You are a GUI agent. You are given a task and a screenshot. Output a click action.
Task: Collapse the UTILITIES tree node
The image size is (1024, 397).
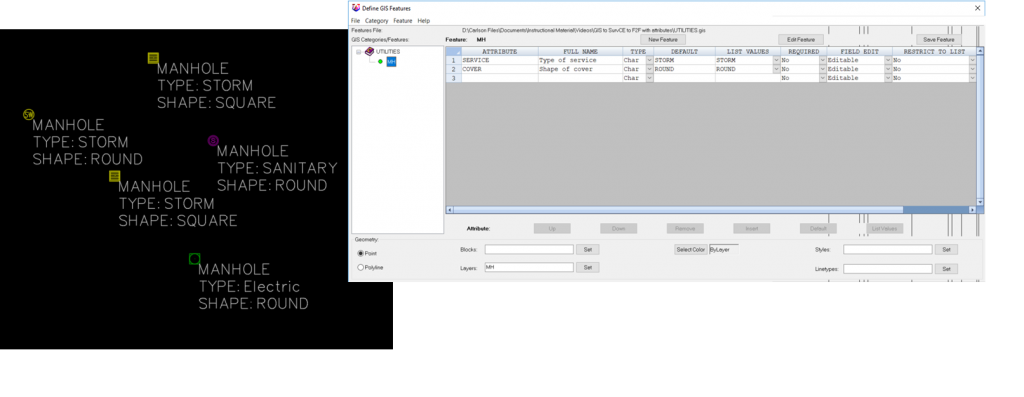click(359, 52)
